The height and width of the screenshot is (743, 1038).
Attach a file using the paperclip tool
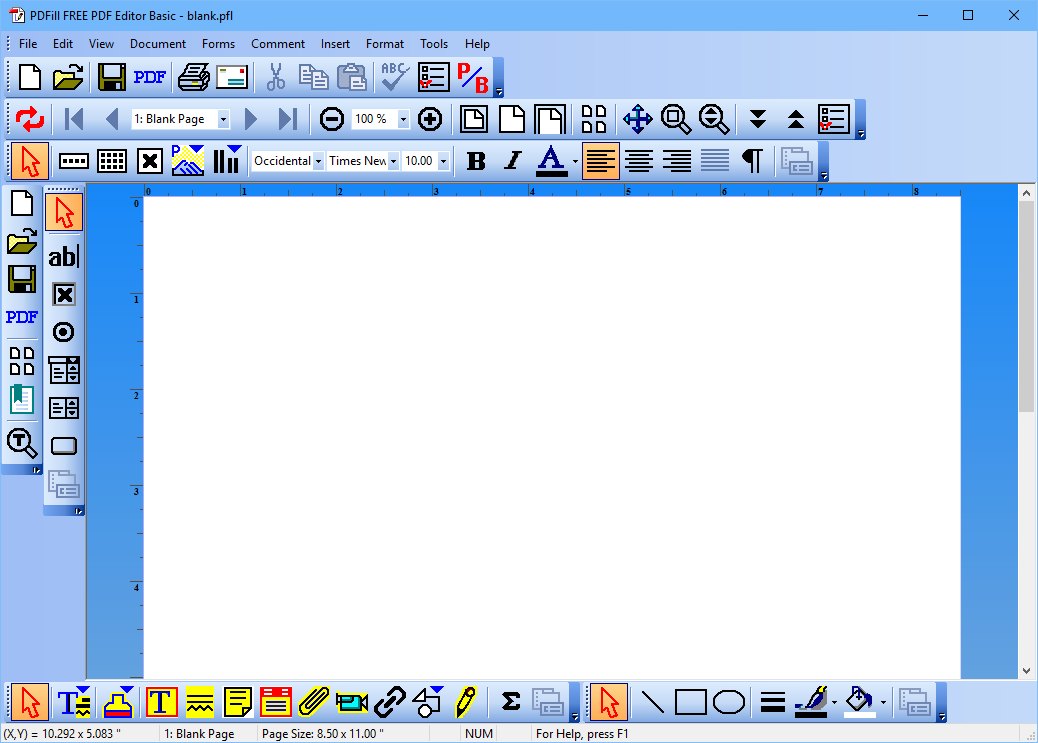(311, 702)
